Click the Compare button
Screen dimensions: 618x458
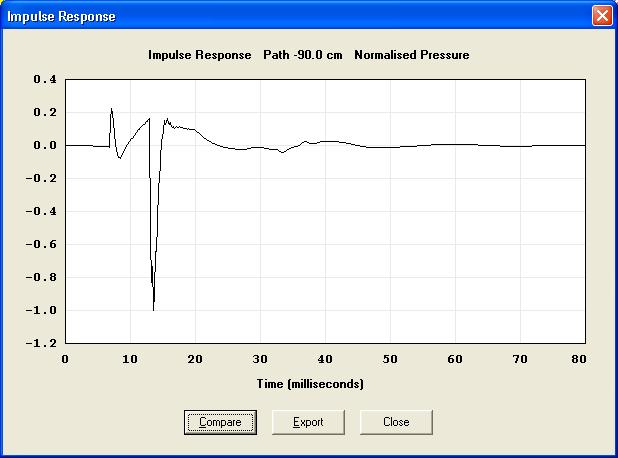(x=220, y=422)
